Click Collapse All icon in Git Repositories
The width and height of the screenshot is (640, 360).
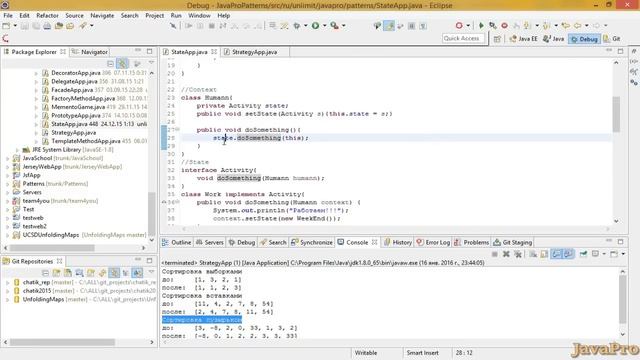(45, 273)
